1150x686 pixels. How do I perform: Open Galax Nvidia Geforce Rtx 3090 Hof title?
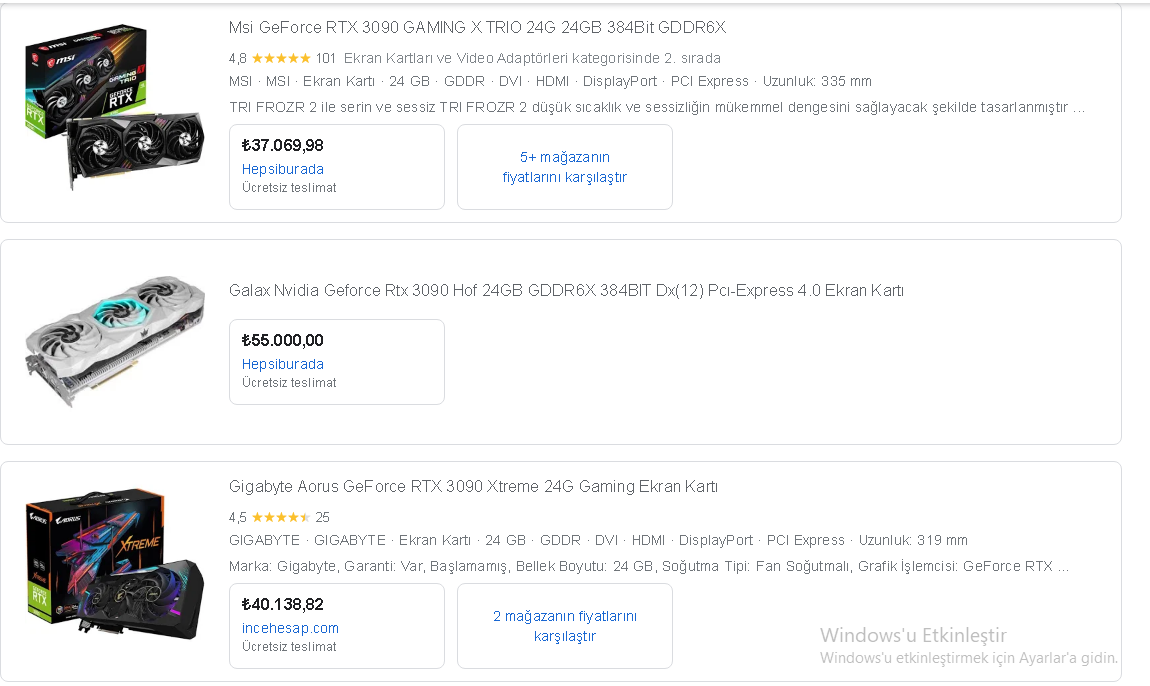566,291
